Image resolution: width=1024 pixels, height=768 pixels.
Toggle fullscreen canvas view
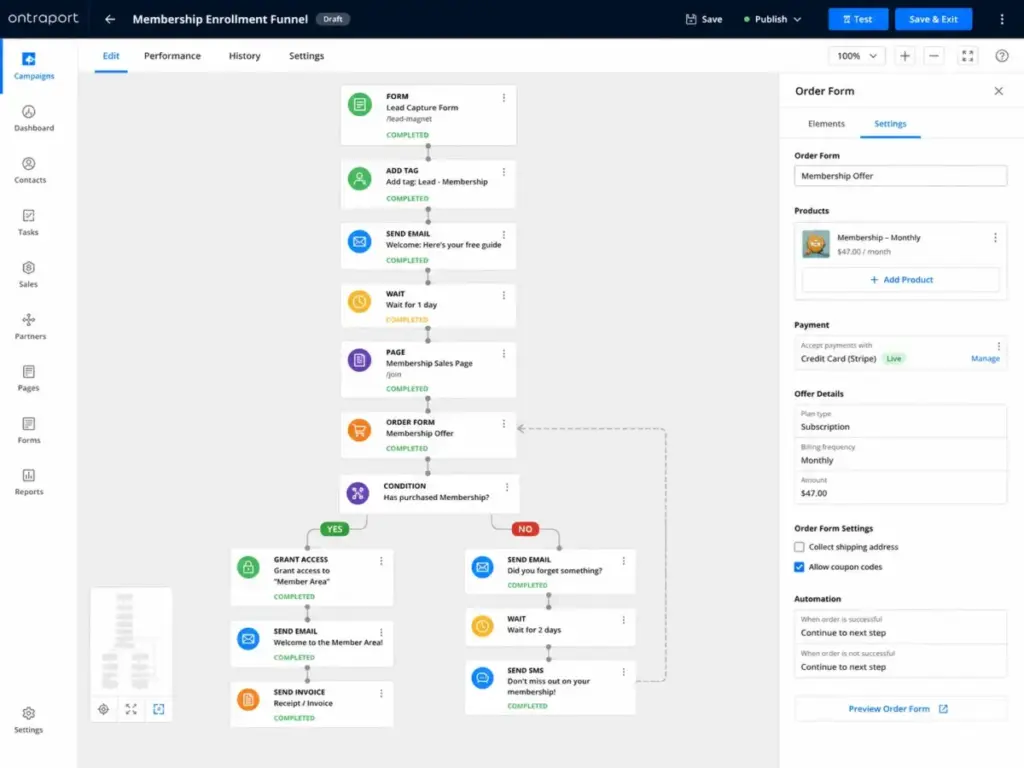[967, 56]
